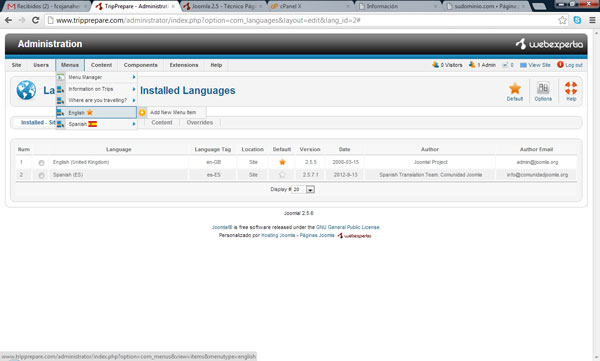Viewport: 600px width, 361px height.
Task: Set Spanish (ES) as default via star
Action: click(282, 175)
